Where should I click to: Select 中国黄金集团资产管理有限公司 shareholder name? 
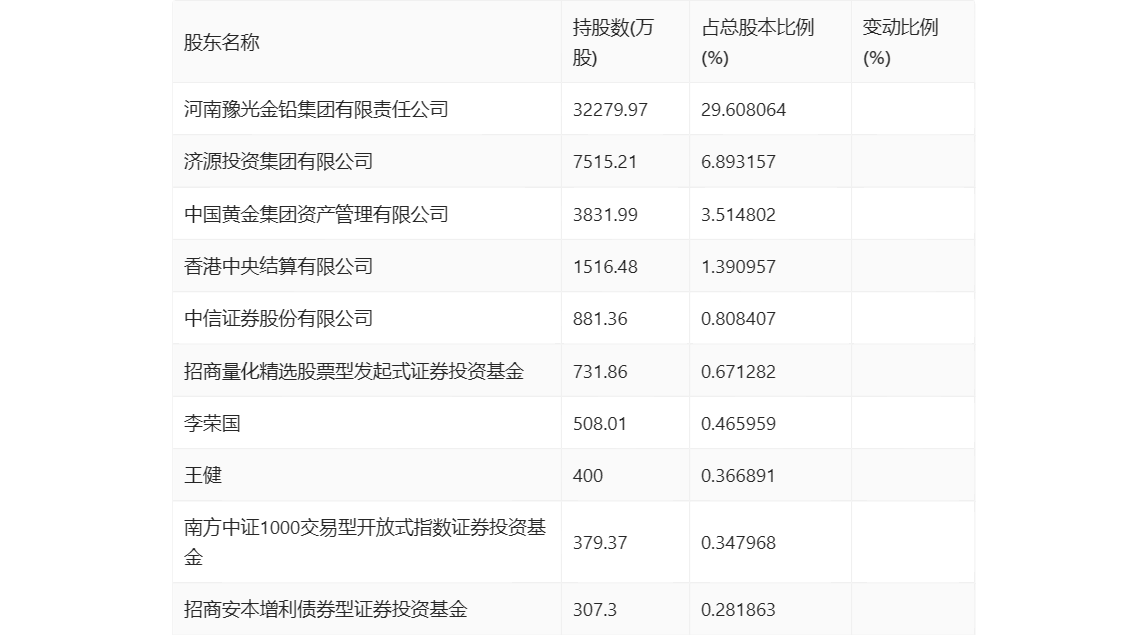coord(316,214)
